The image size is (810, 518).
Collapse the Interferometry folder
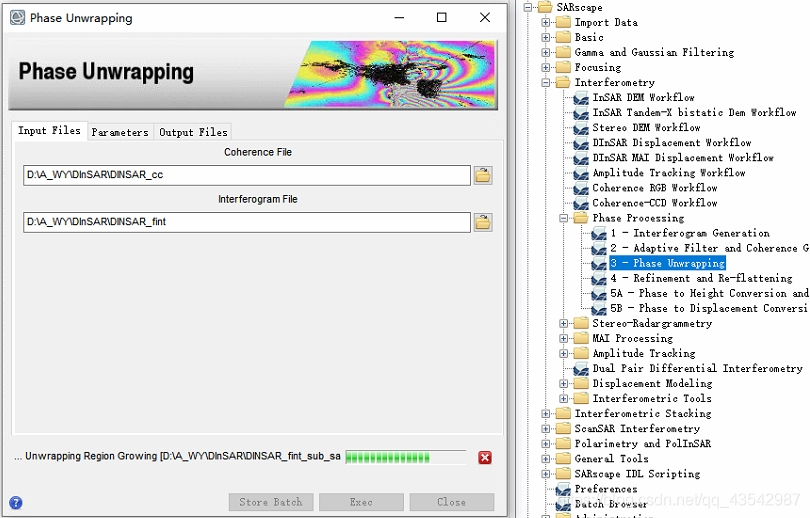click(546, 83)
